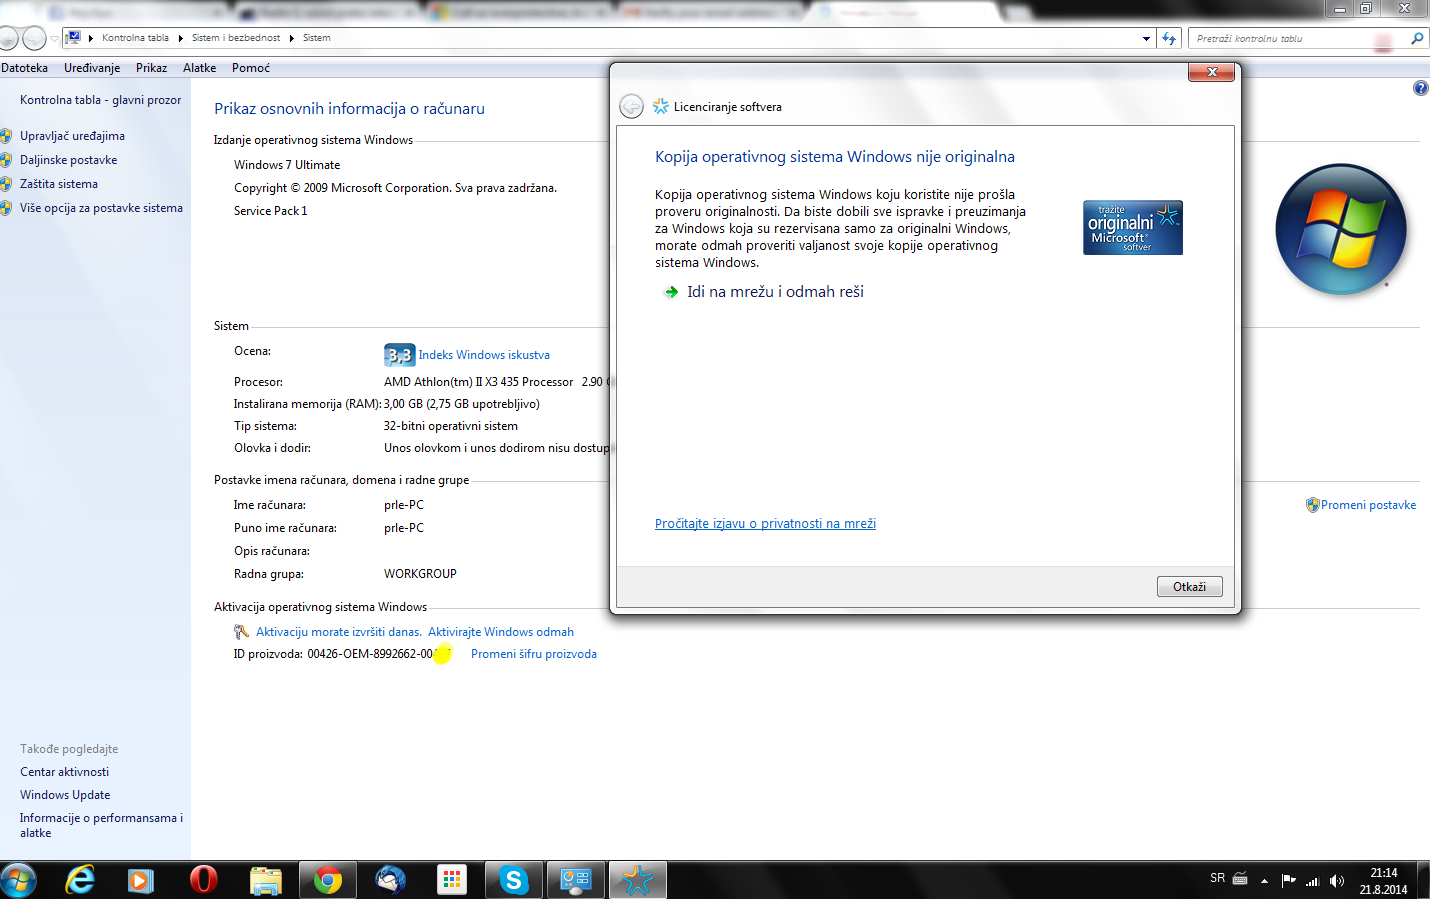
Task: Open 'Windows Update' link in sidebar
Action: tap(65, 795)
